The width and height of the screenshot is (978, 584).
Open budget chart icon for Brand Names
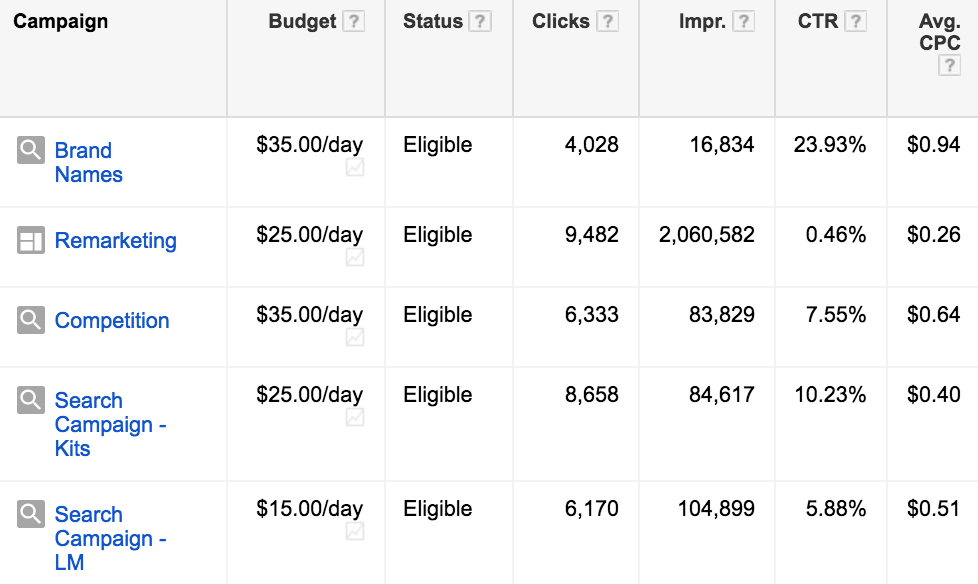point(354,168)
